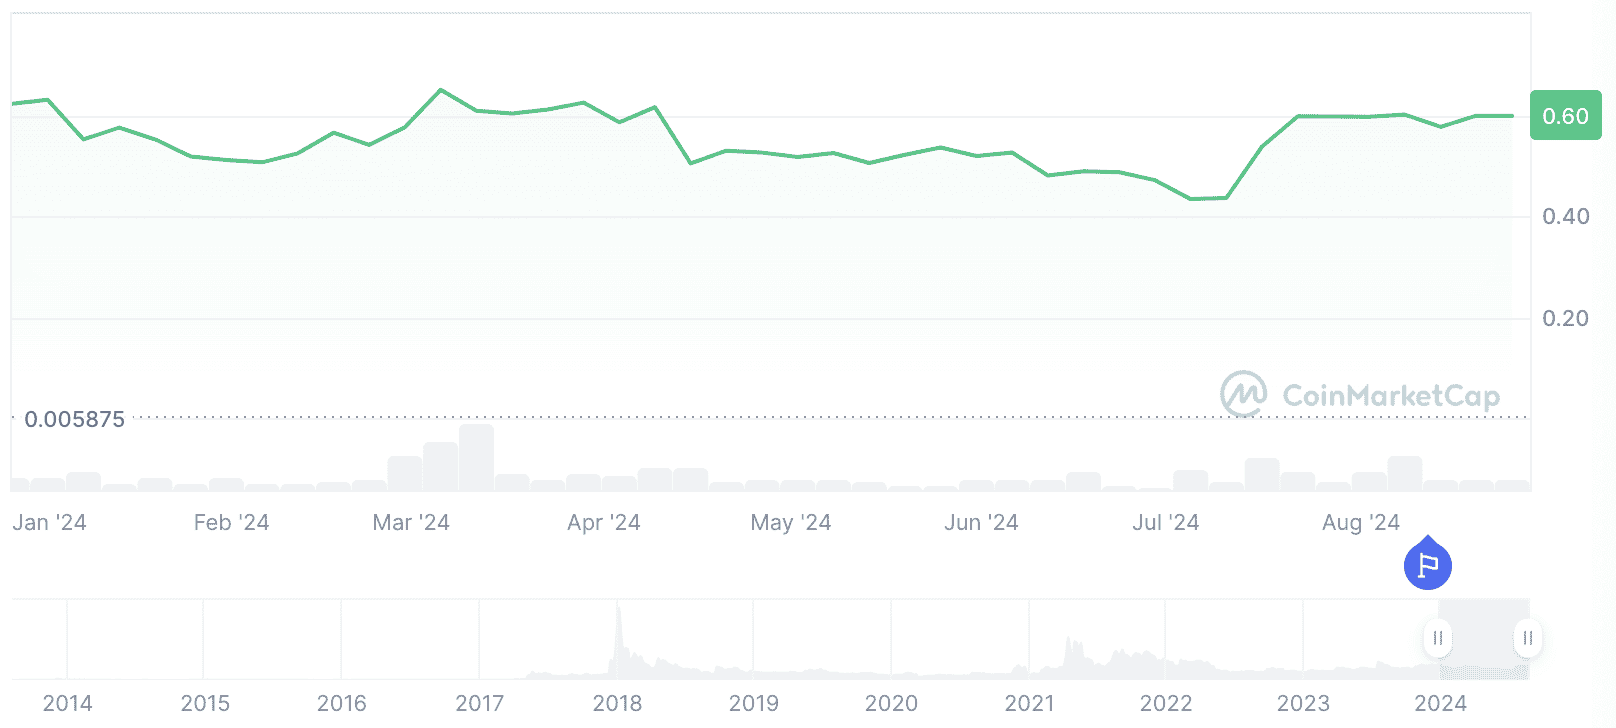The height and width of the screenshot is (728, 1616).
Task: Select the tallest volume bar in March '24
Action: pos(476,457)
